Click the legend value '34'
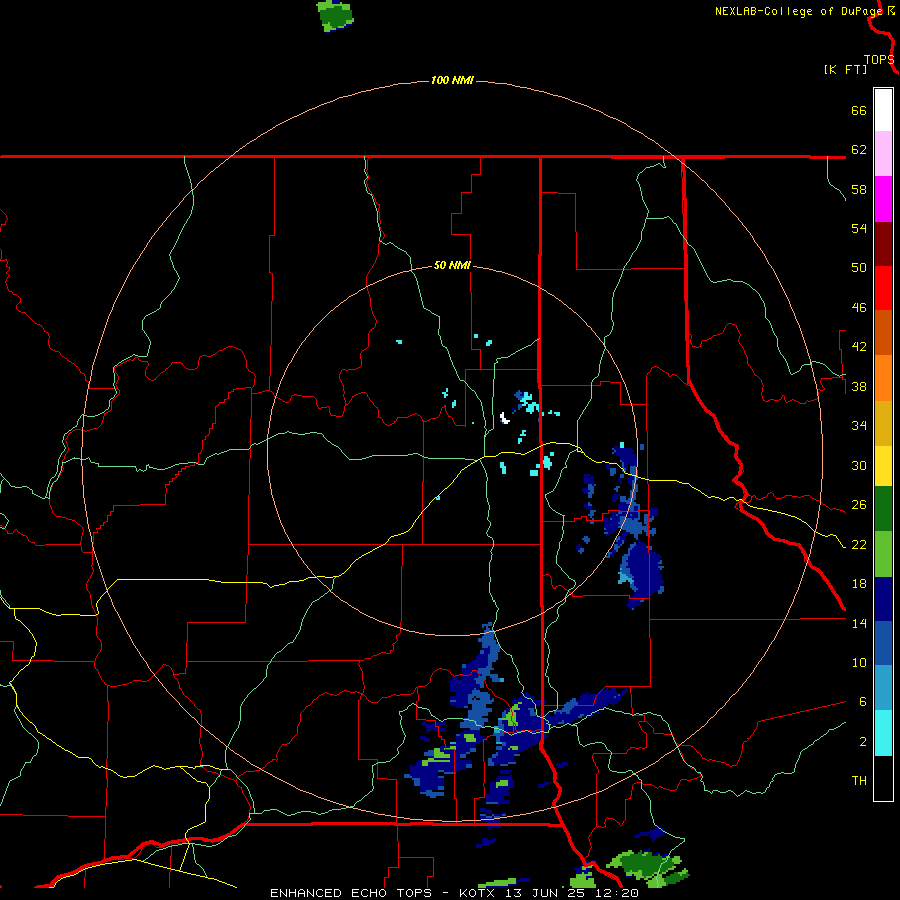Screen dimensions: 900x900 [859, 426]
